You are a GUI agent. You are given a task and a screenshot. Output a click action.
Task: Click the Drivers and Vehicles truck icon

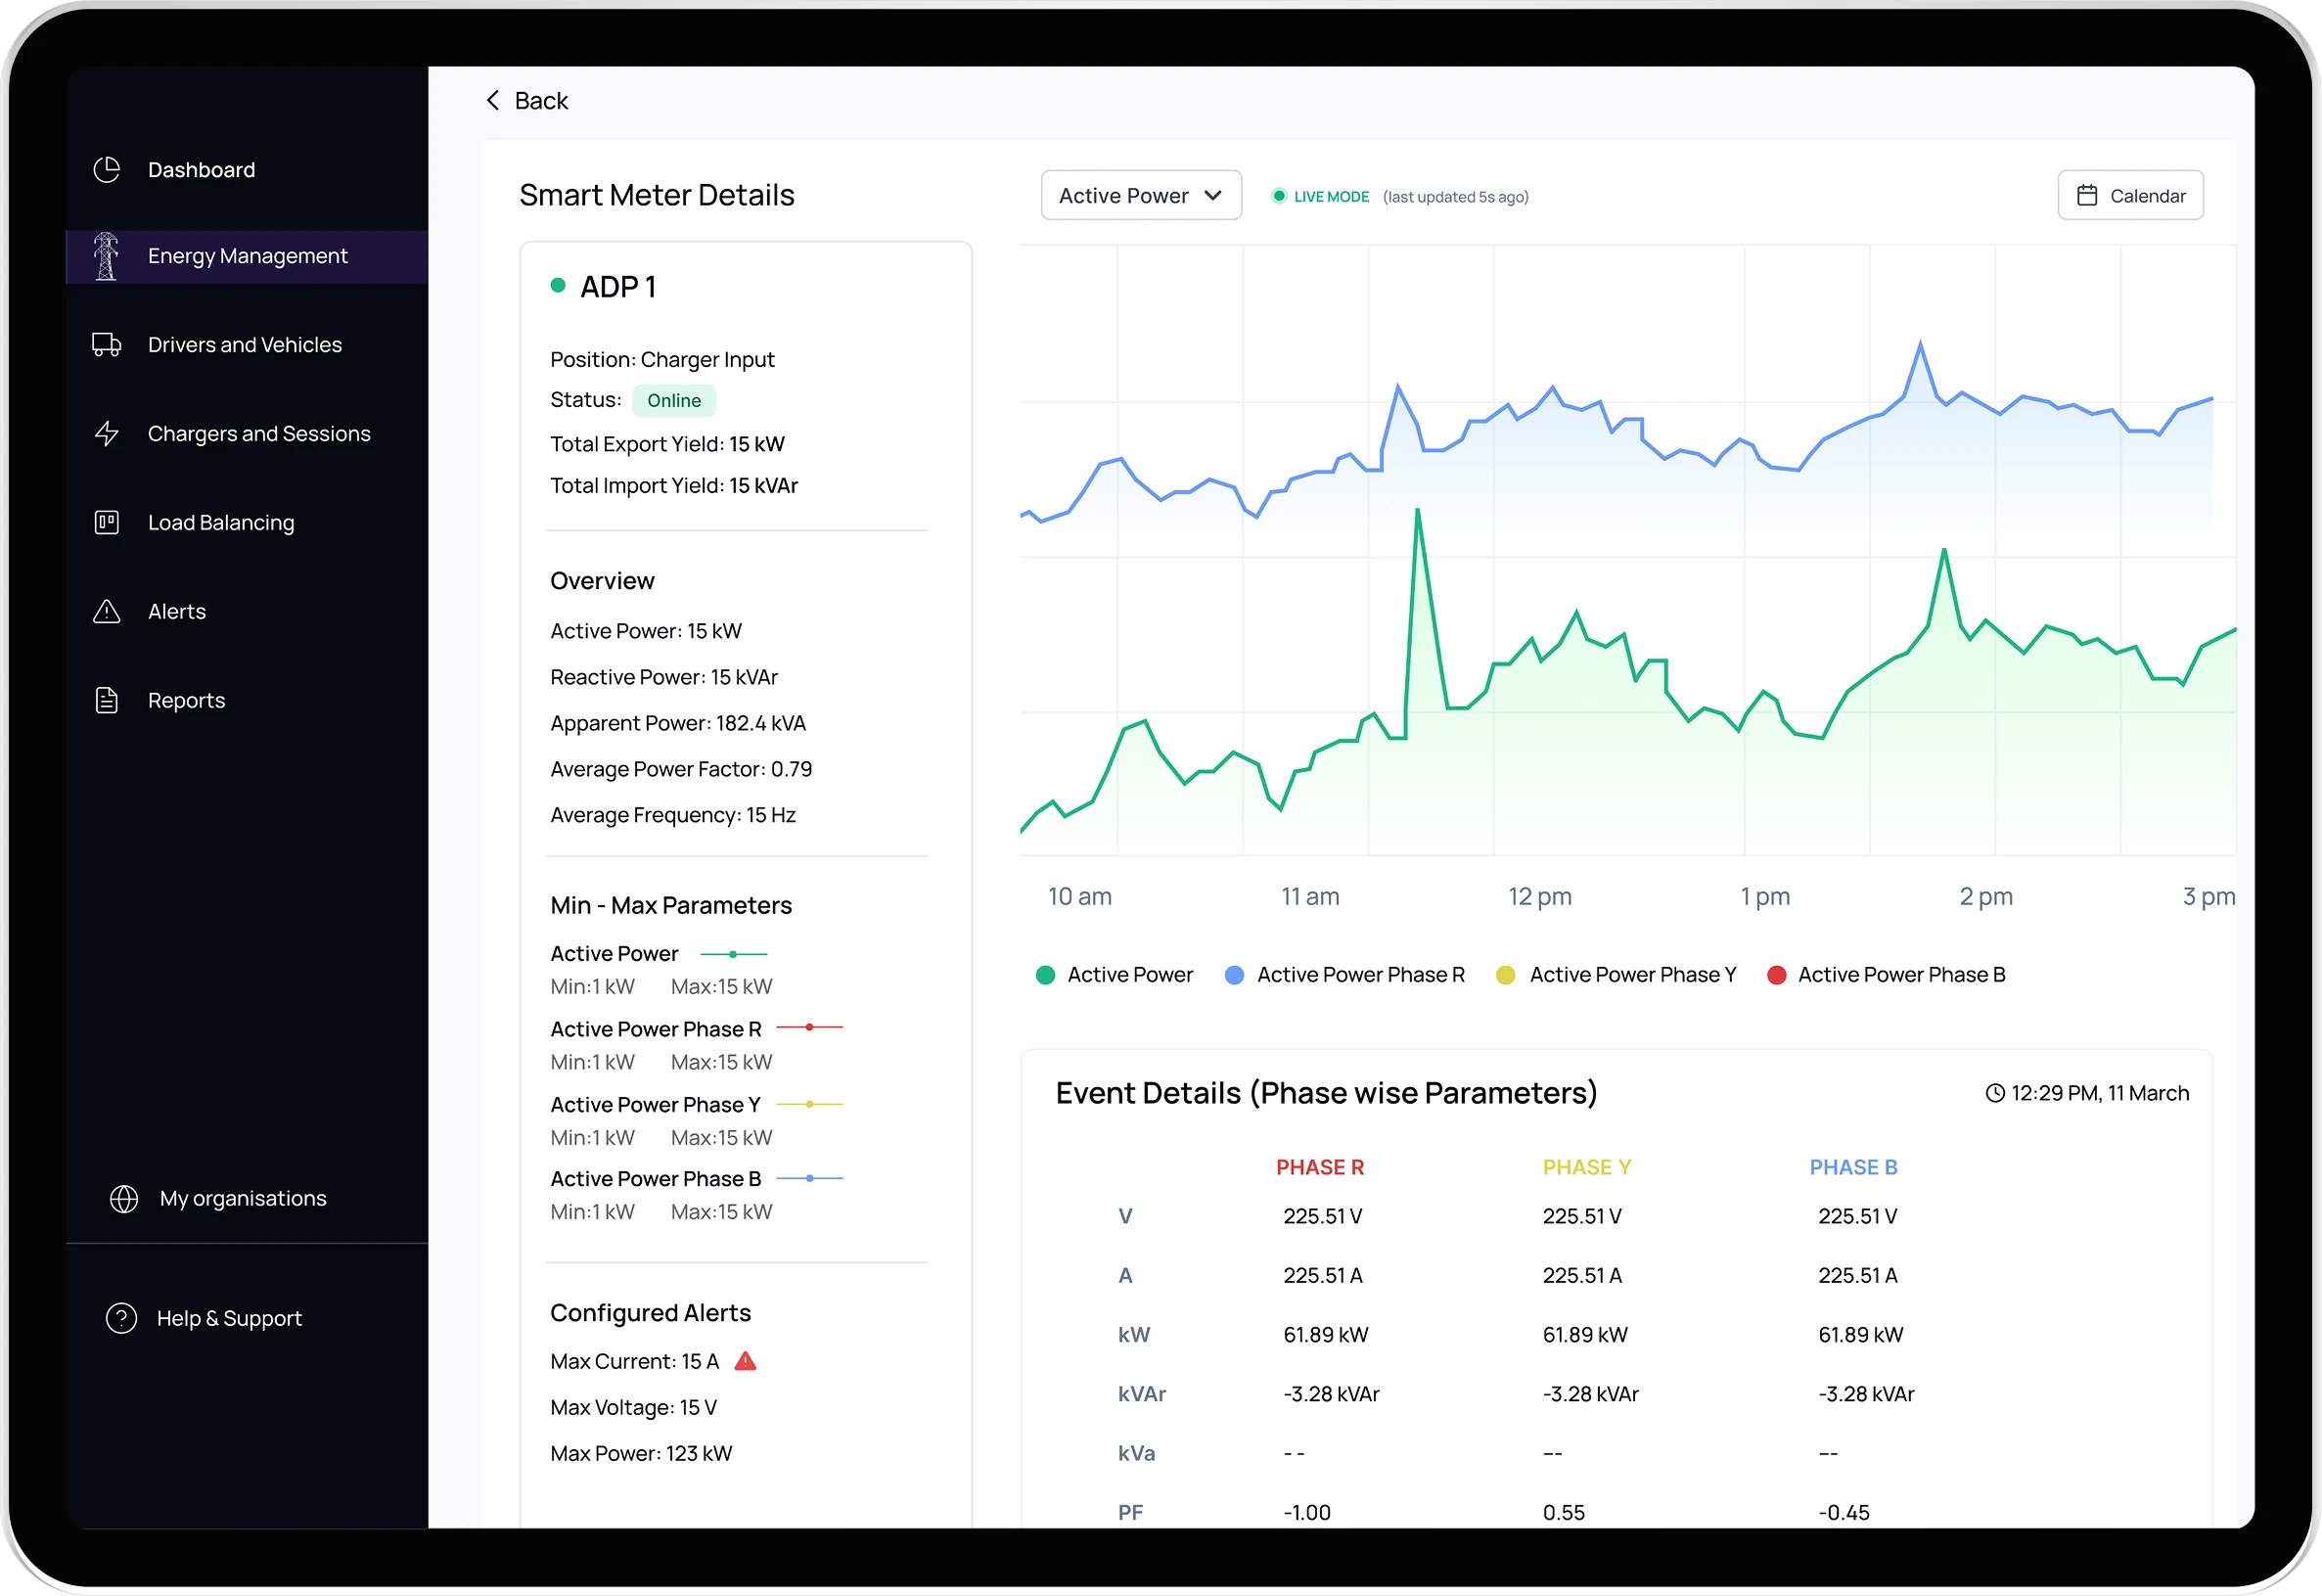tap(107, 345)
